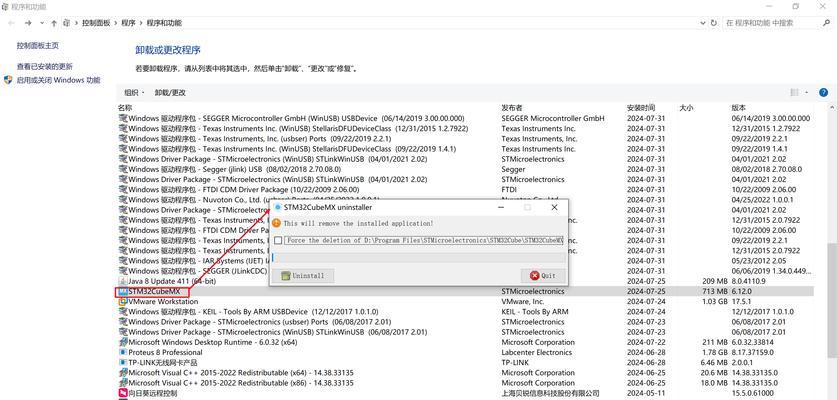Select Microsoft Windows Desktop Runtime icon
The image size is (837, 400).
[123, 342]
